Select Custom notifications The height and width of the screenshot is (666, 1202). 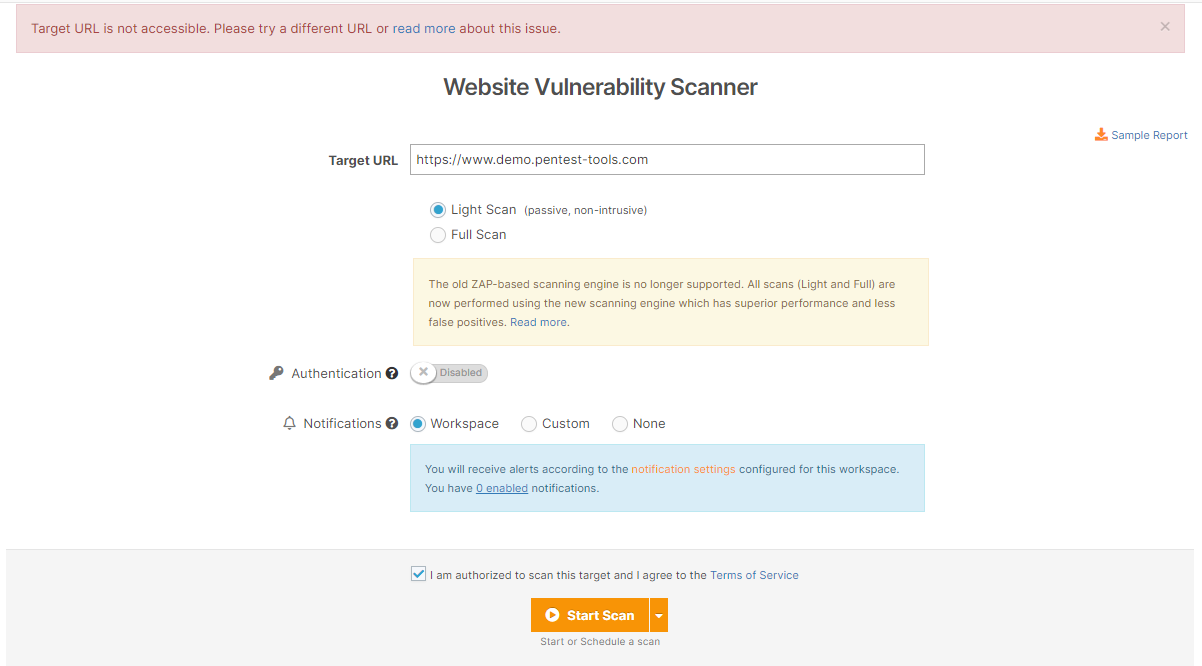(528, 423)
